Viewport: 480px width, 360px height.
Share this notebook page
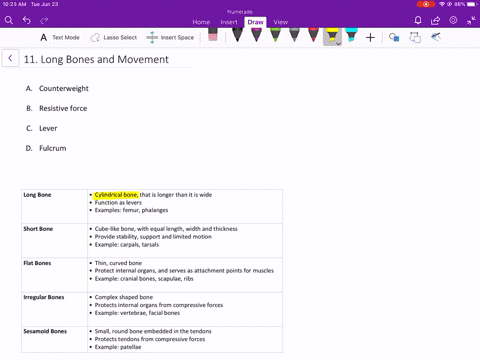[435, 21]
